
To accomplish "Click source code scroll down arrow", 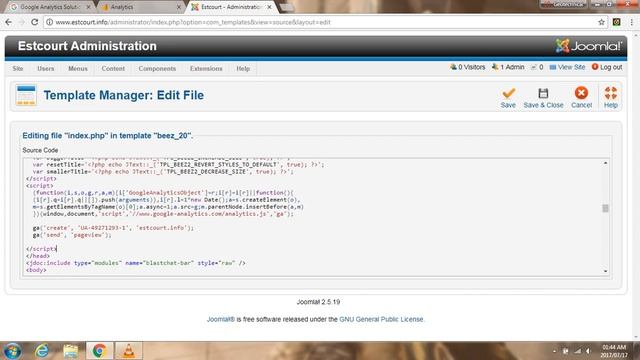I will pyautogui.click(x=605, y=271).
